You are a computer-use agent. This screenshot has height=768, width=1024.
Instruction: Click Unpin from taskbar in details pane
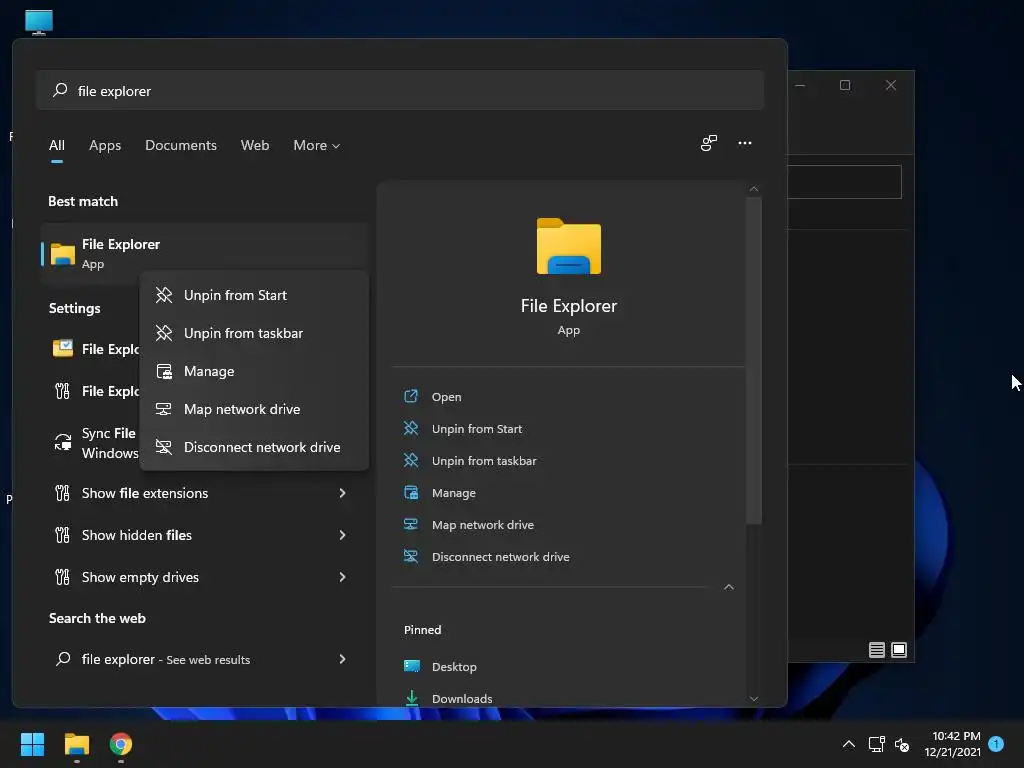coord(484,460)
